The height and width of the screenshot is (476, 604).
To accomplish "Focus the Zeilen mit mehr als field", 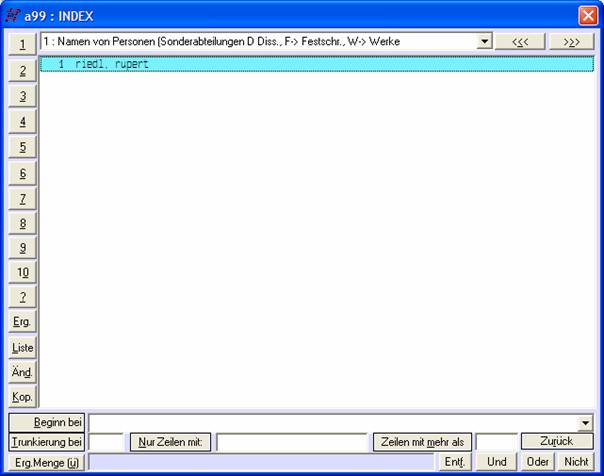I will [x=497, y=442].
